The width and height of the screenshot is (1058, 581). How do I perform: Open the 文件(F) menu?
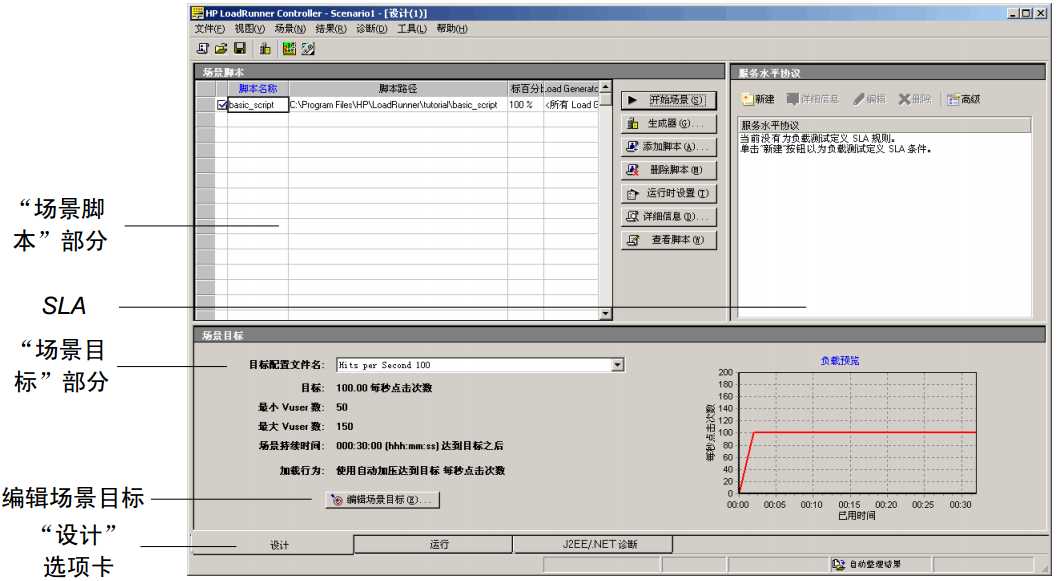(210, 28)
